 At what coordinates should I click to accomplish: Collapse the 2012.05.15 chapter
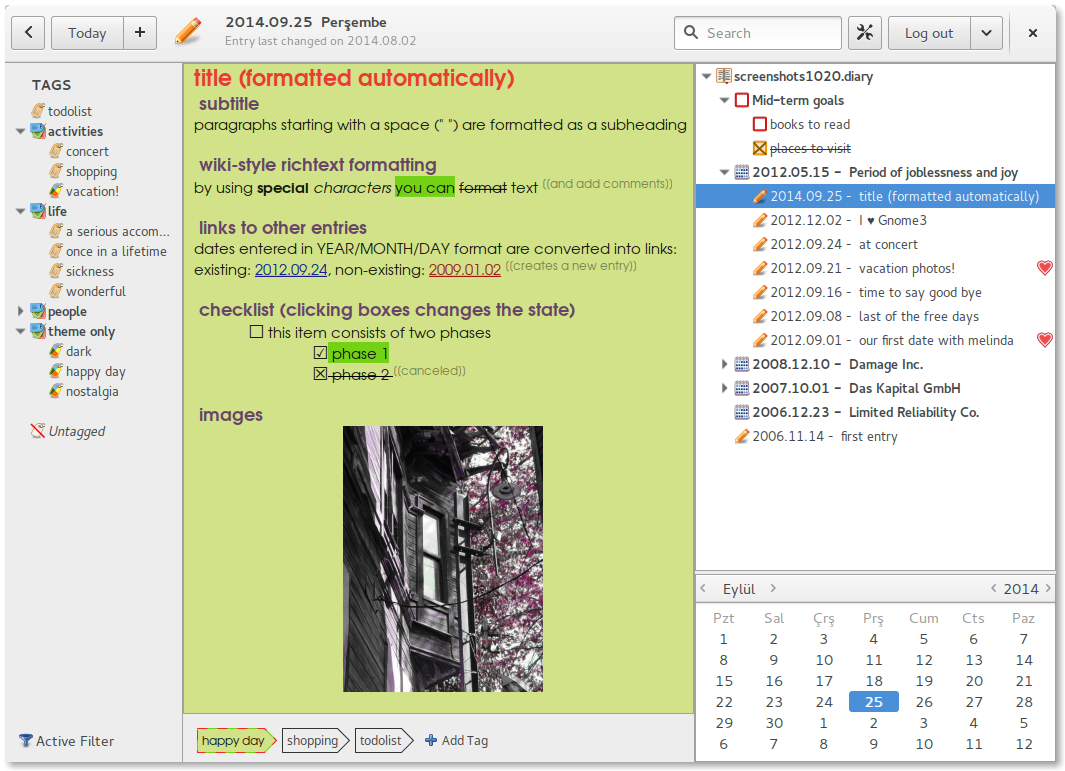coord(725,172)
